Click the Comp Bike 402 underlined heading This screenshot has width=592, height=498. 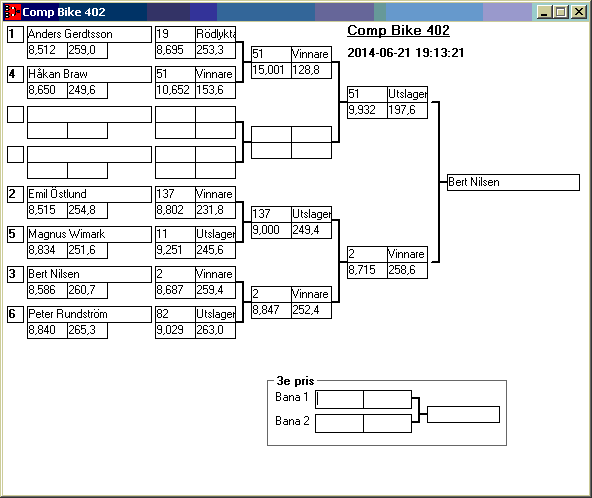click(398, 31)
